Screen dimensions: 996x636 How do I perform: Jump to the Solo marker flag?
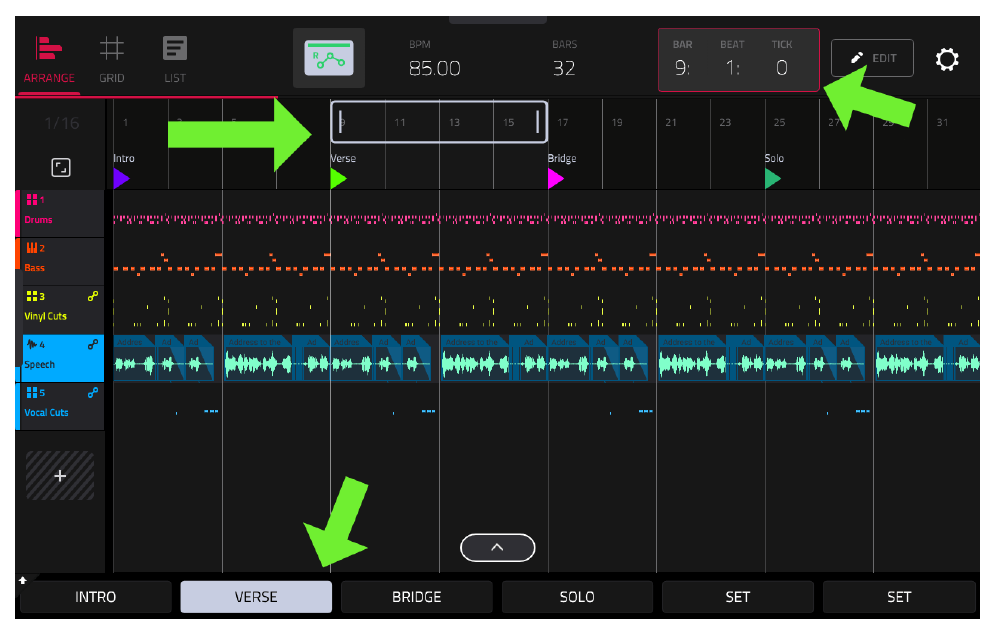772,179
